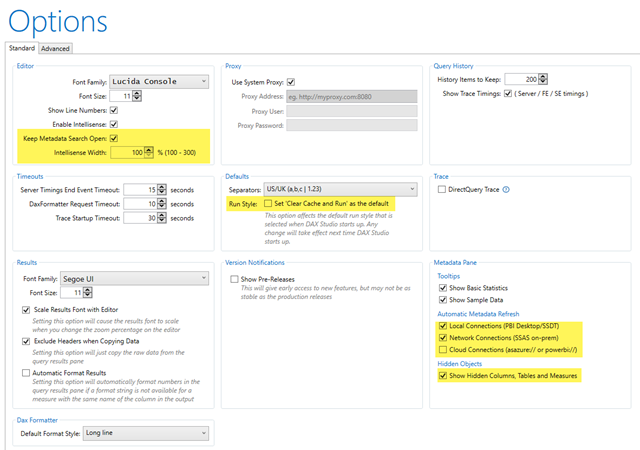The height and width of the screenshot is (450, 640).
Task: Toggle Use System Proxy checkbox
Action: tap(291, 82)
